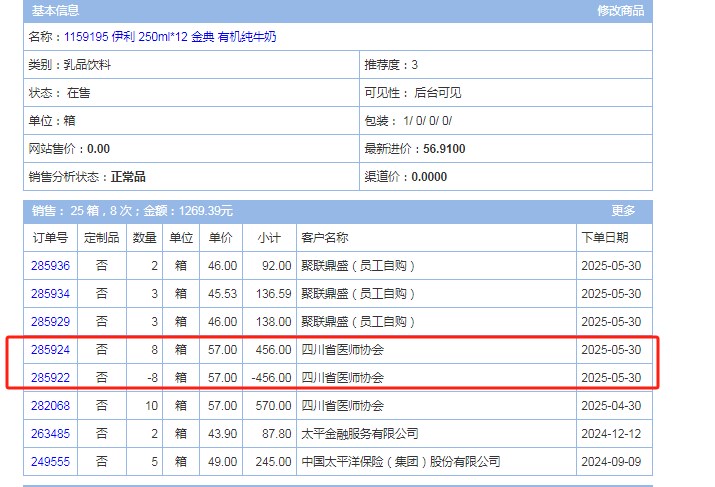Viewport: 715px width, 487px height.
Task: Open order number 282068
Action: coord(51,406)
